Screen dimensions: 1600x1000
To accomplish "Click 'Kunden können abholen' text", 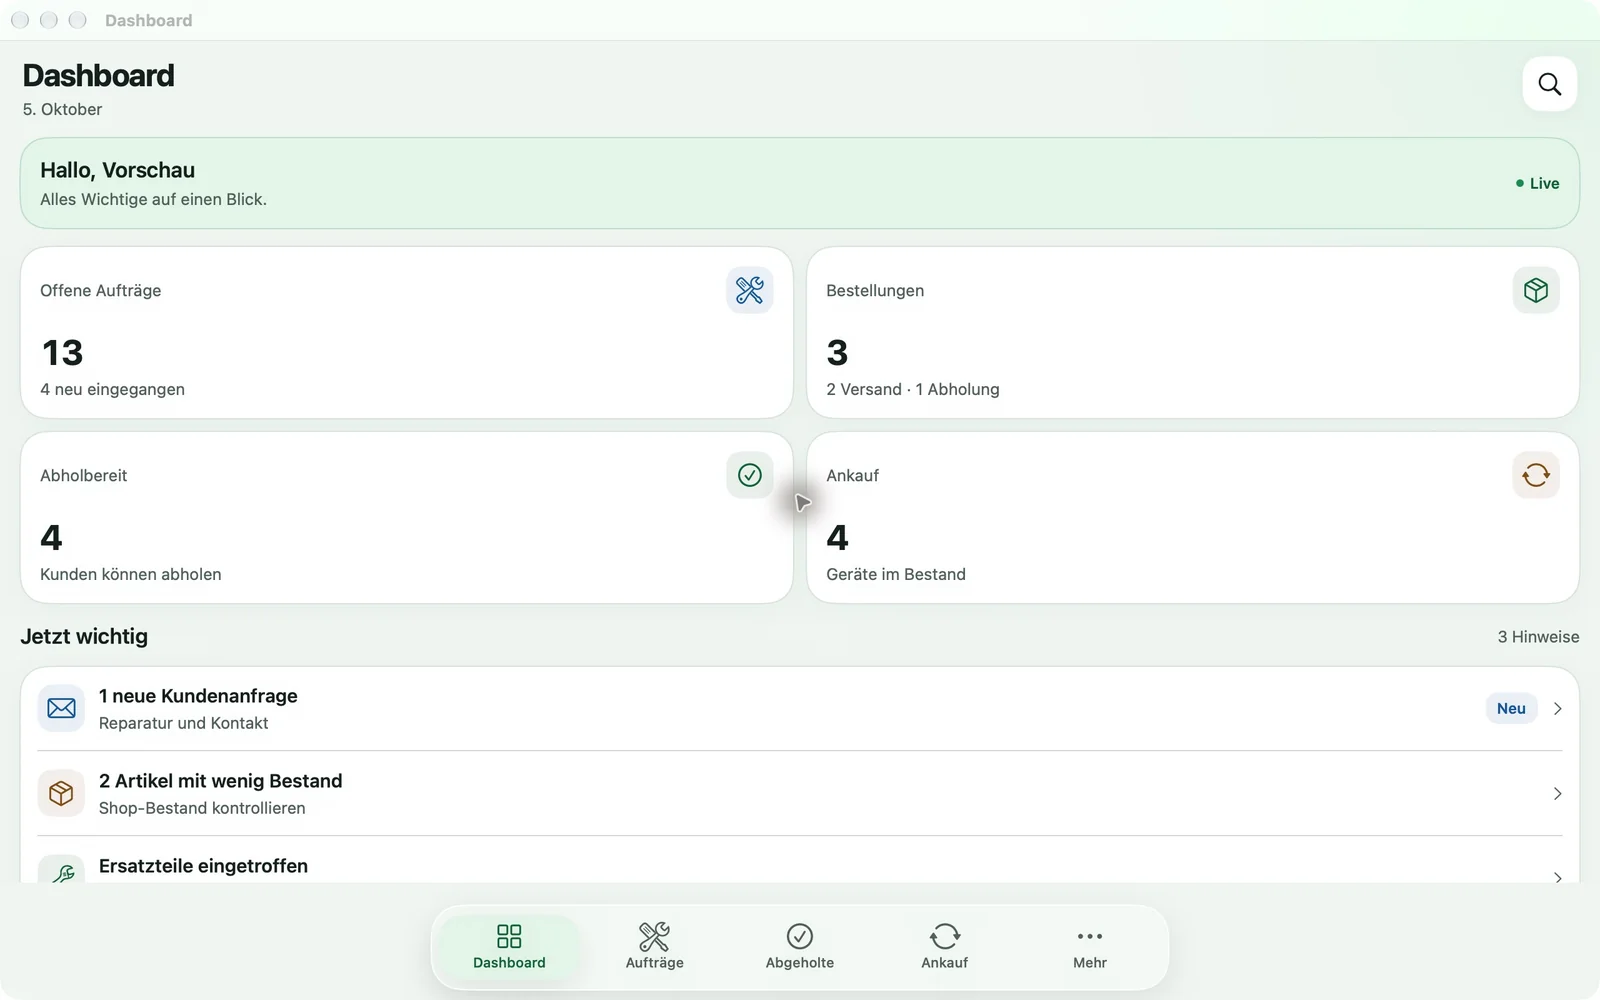I will coord(131,574).
